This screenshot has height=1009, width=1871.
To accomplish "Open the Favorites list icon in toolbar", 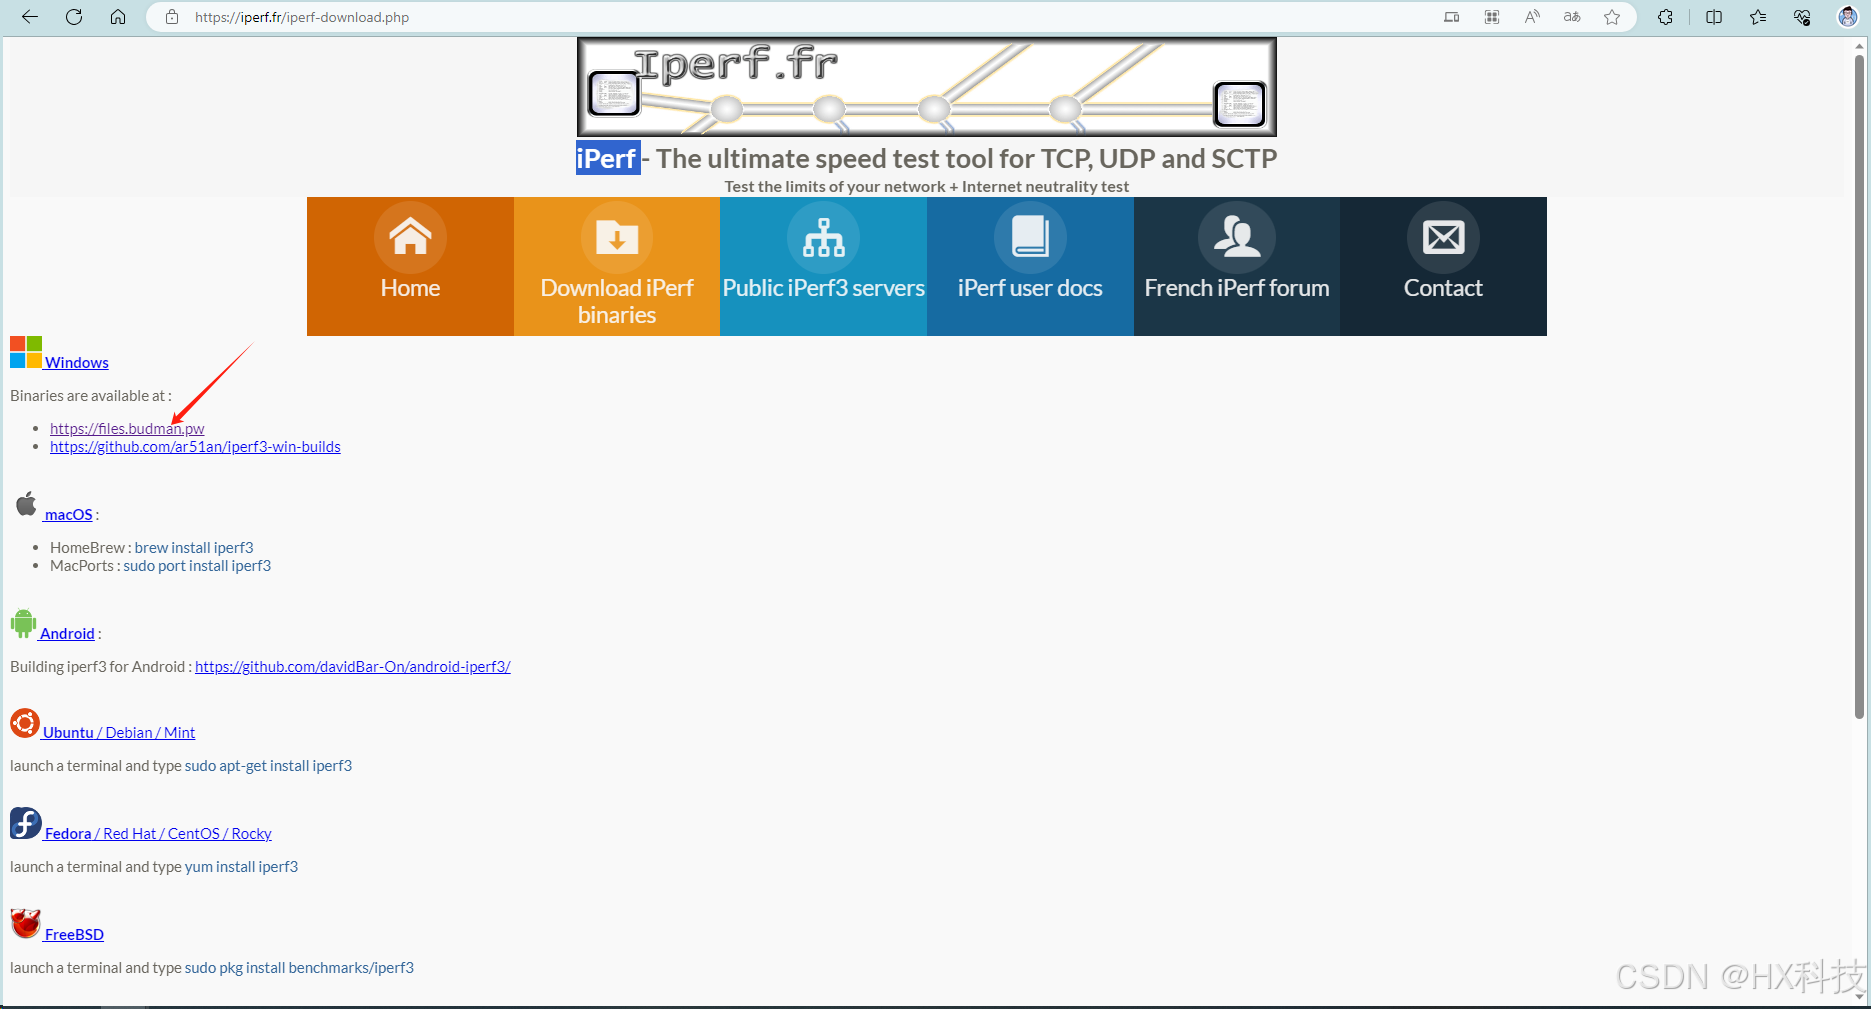I will point(1758,17).
